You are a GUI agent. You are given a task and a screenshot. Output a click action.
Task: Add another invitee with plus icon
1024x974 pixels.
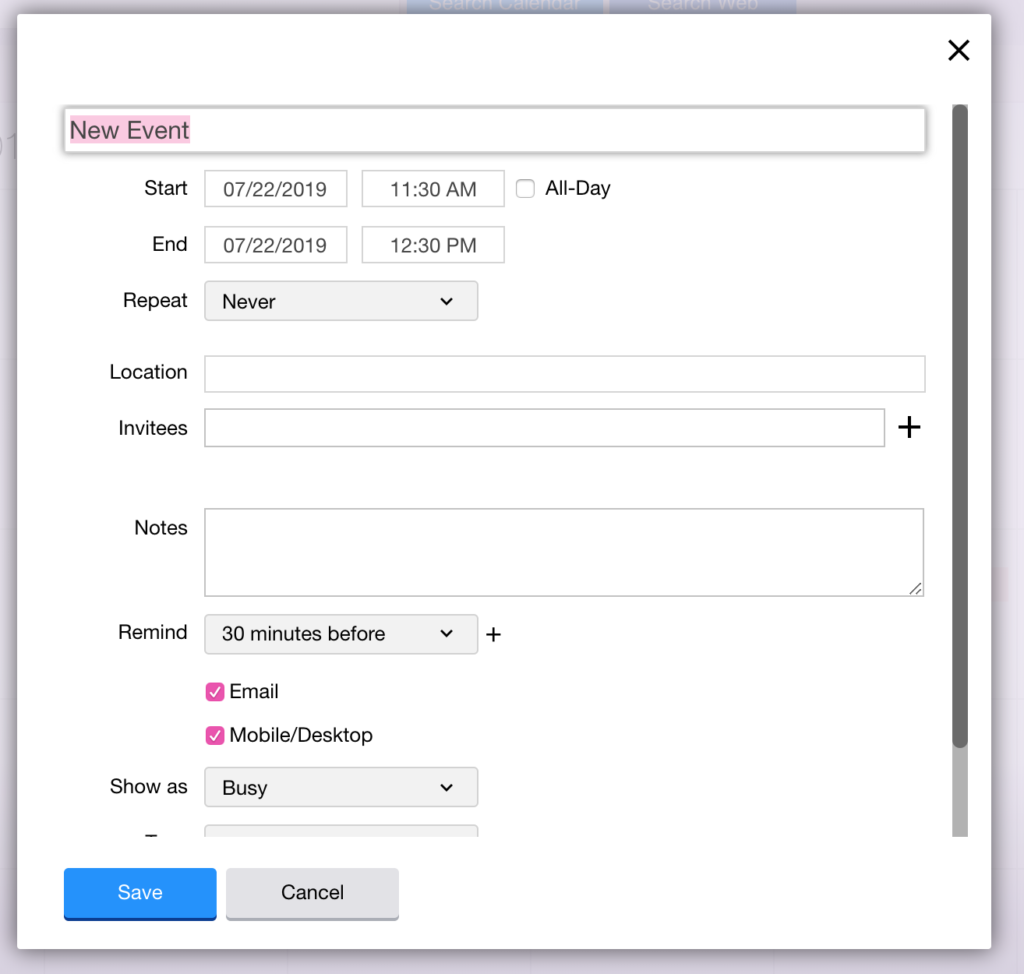pos(909,428)
